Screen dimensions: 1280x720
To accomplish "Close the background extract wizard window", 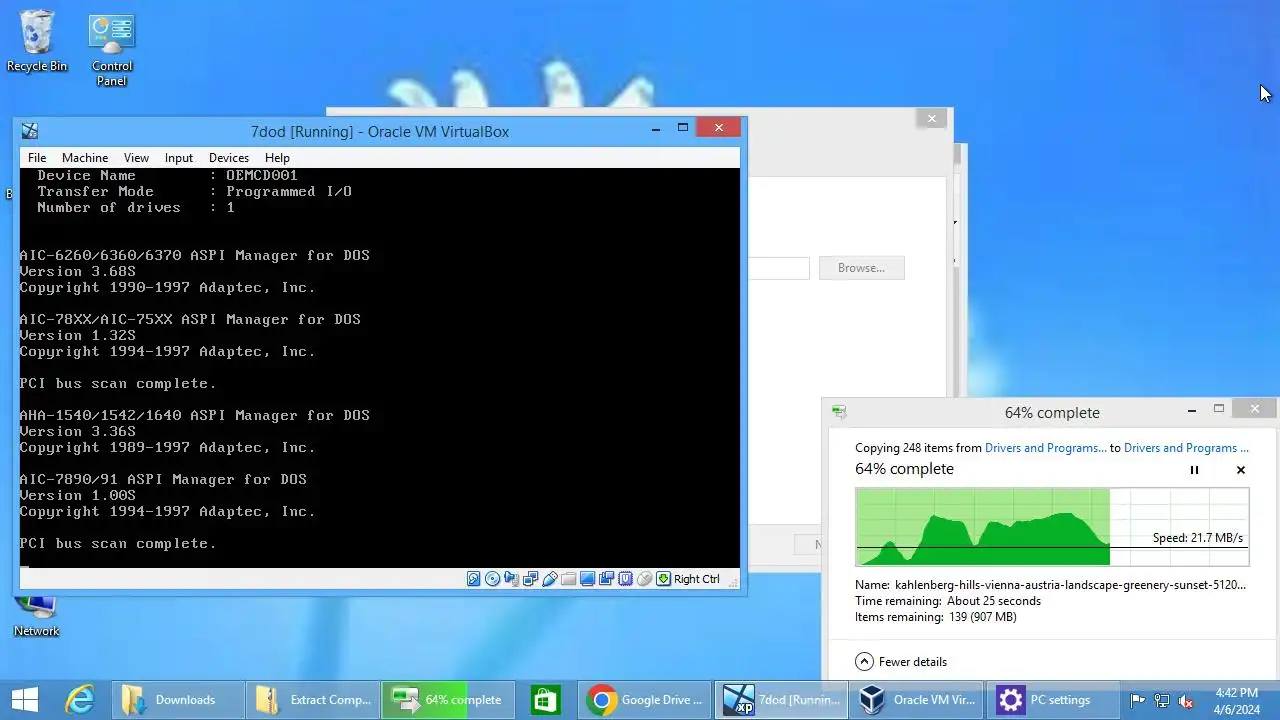I will point(932,118).
